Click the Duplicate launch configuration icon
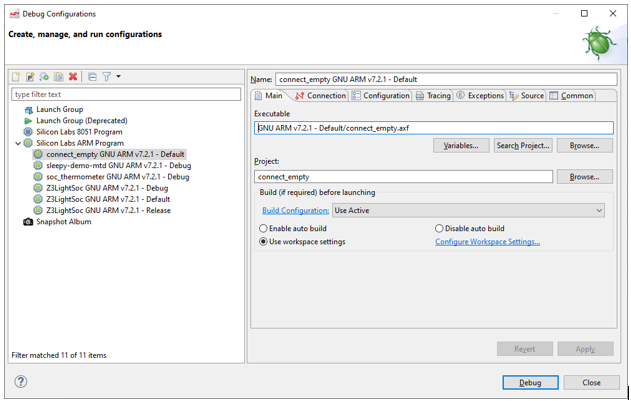 pyautogui.click(x=59, y=76)
